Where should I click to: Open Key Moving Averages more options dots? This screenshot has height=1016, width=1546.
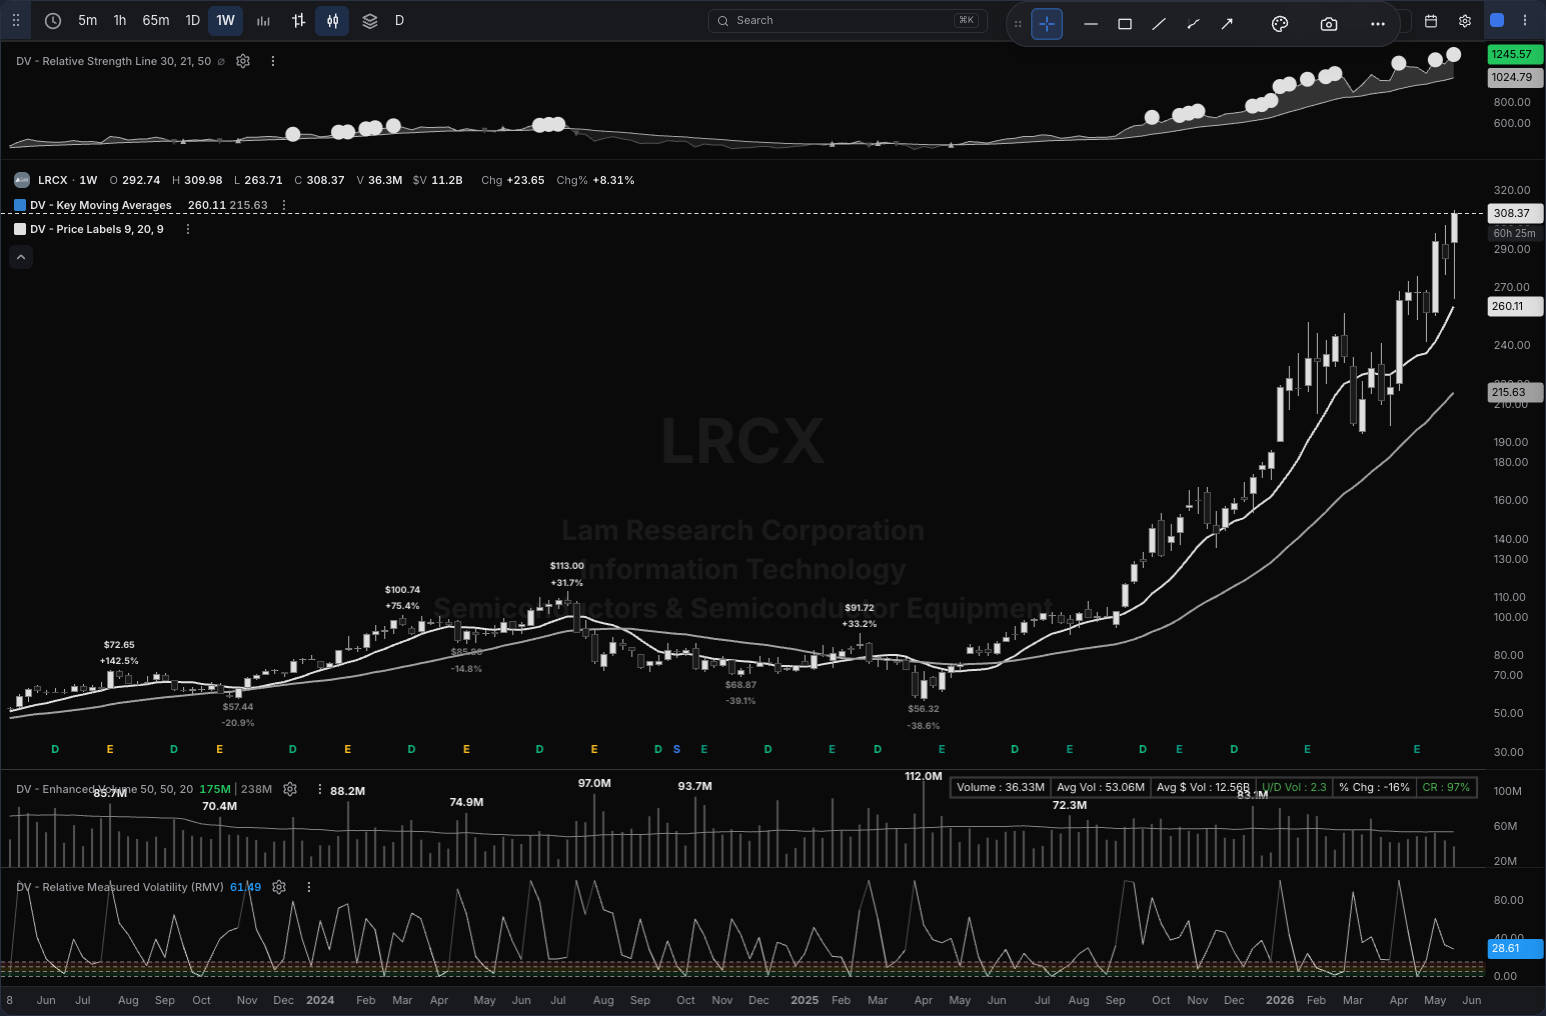tap(284, 205)
